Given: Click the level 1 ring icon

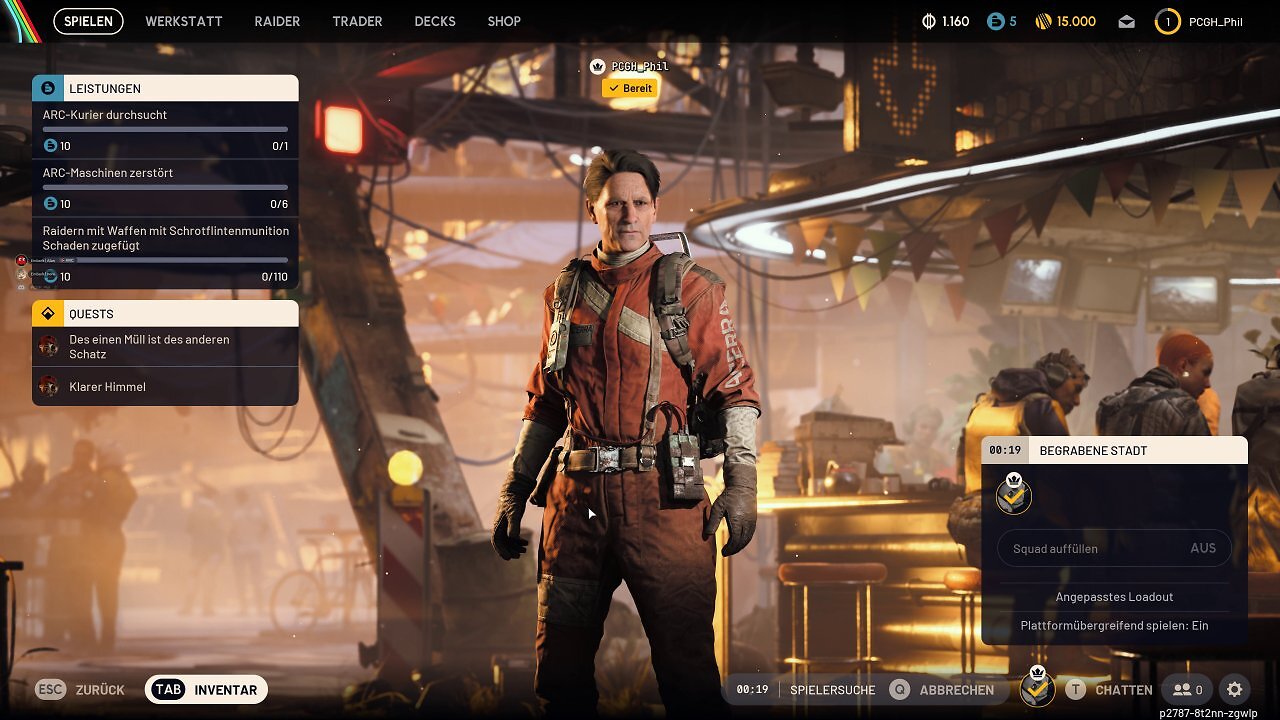Looking at the screenshot, I should tap(1167, 21).
